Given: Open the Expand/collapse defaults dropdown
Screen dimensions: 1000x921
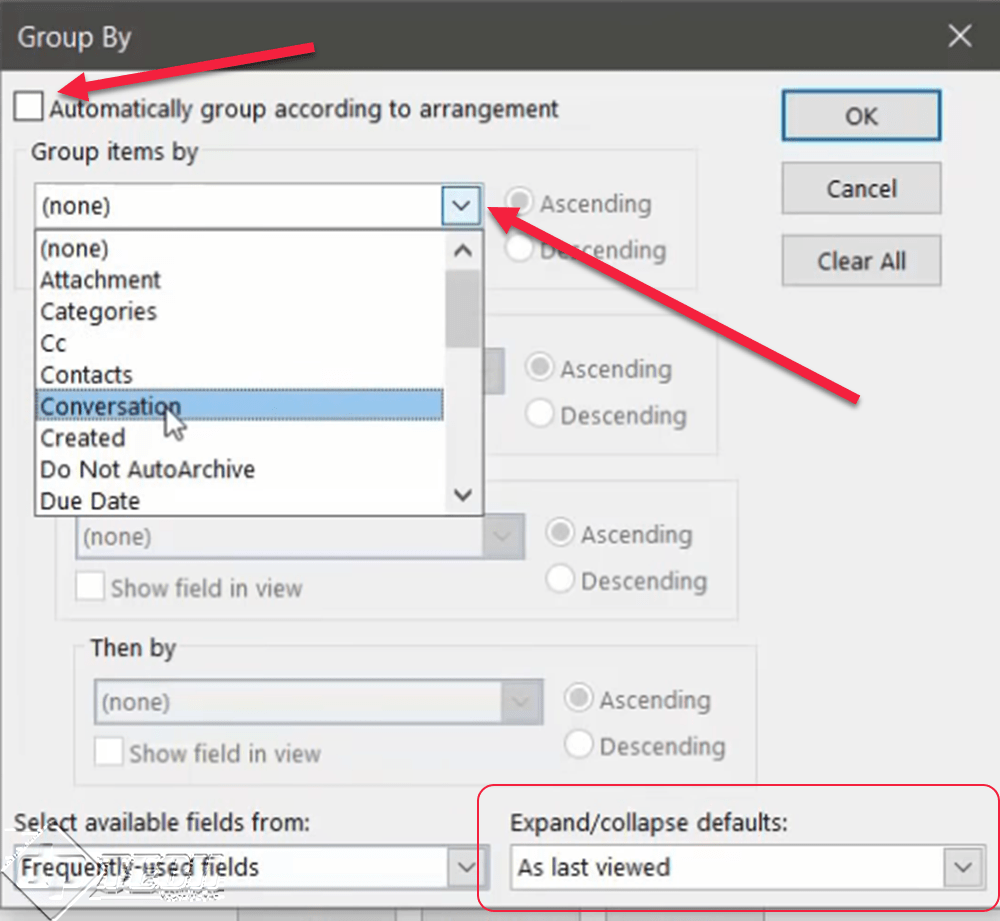Looking at the screenshot, I should [x=963, y=867].
